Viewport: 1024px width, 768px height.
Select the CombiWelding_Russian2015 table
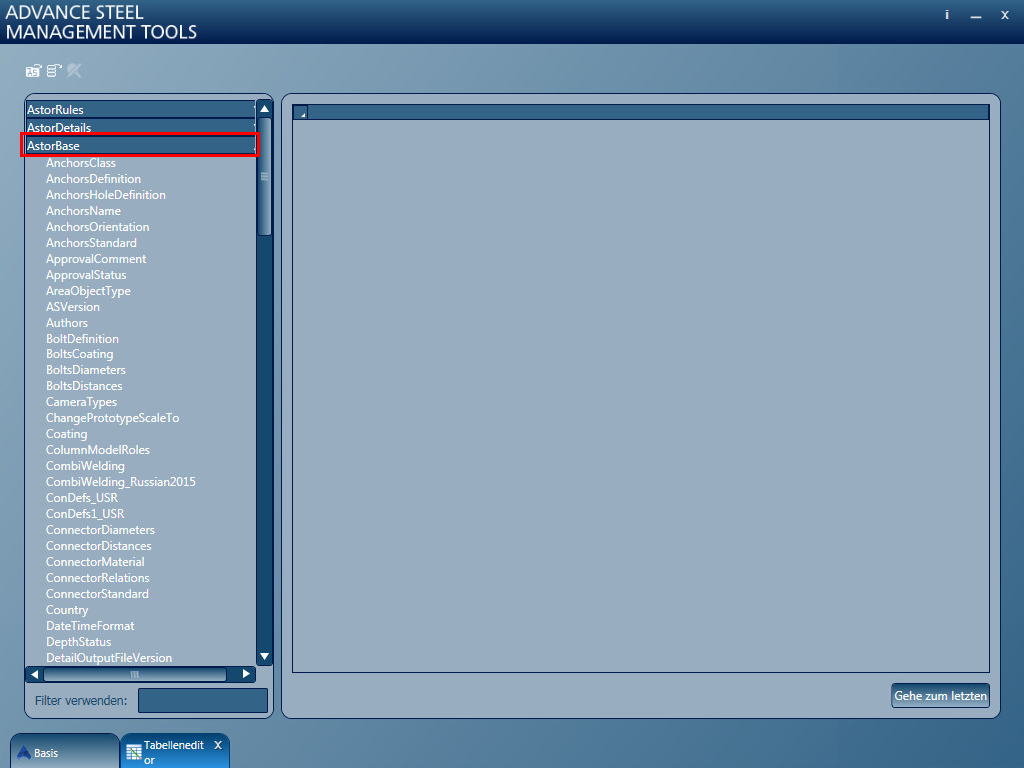point(121,482)
